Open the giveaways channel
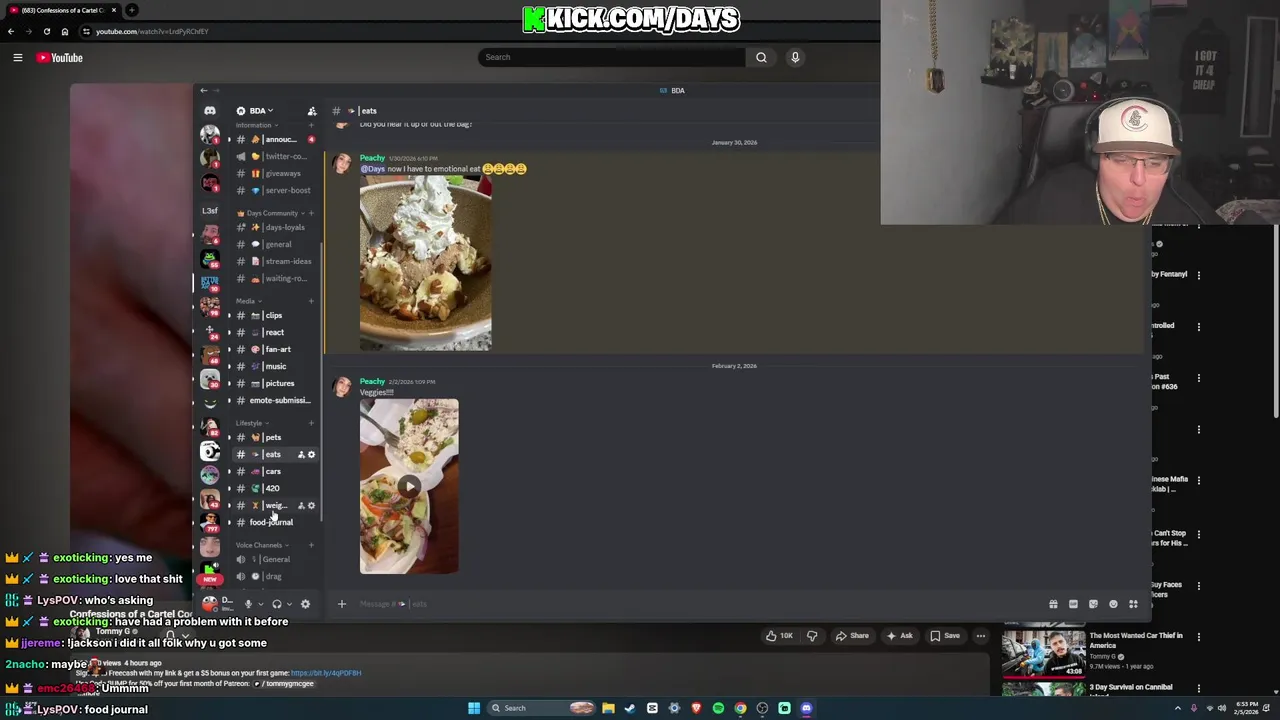The width and height of the screenshot is (1280, 720). coord(274,174)
